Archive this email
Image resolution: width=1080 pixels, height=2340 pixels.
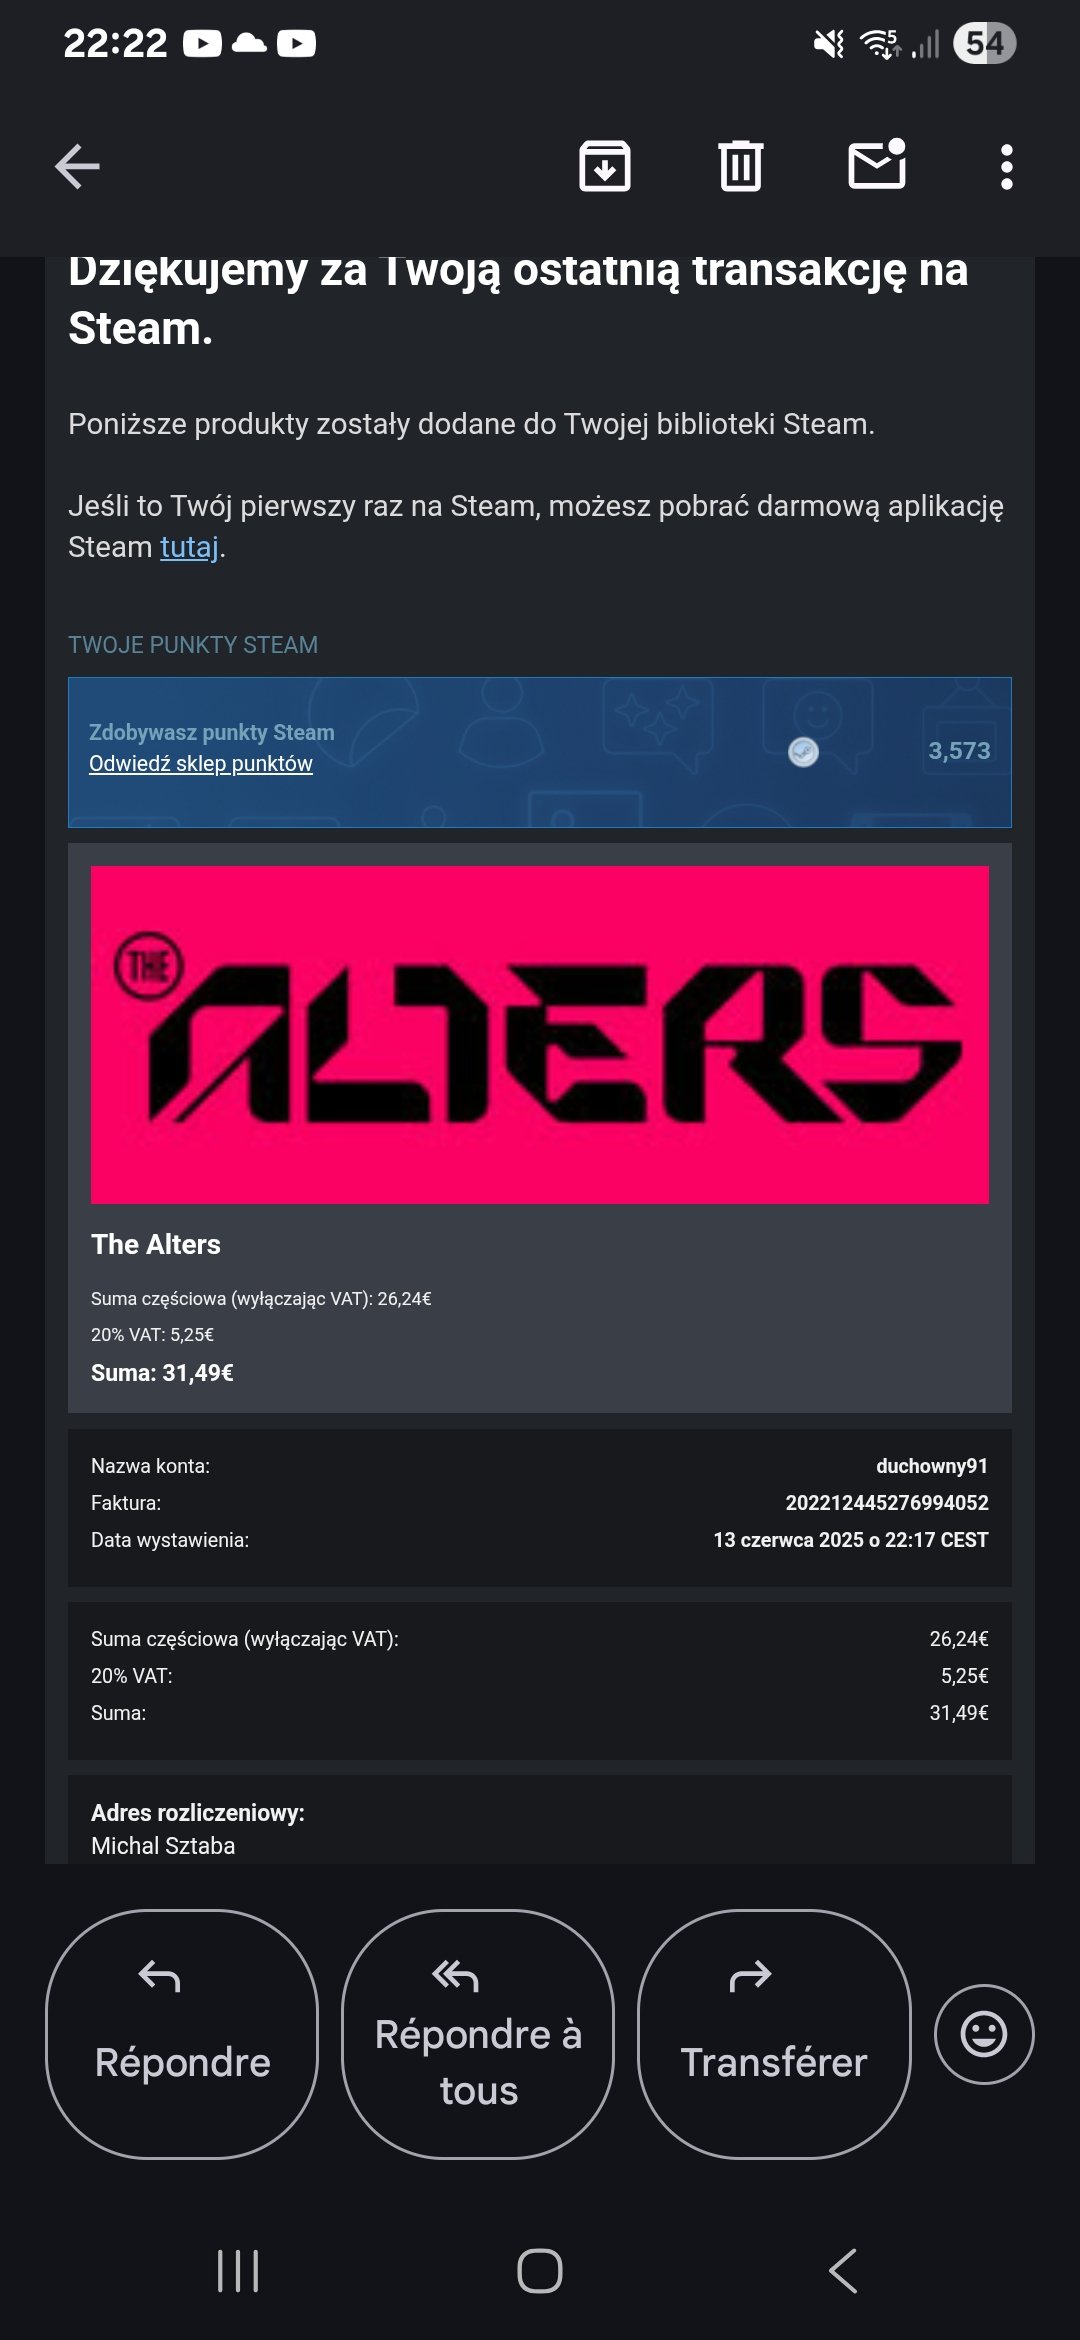(x=605, y=166)
